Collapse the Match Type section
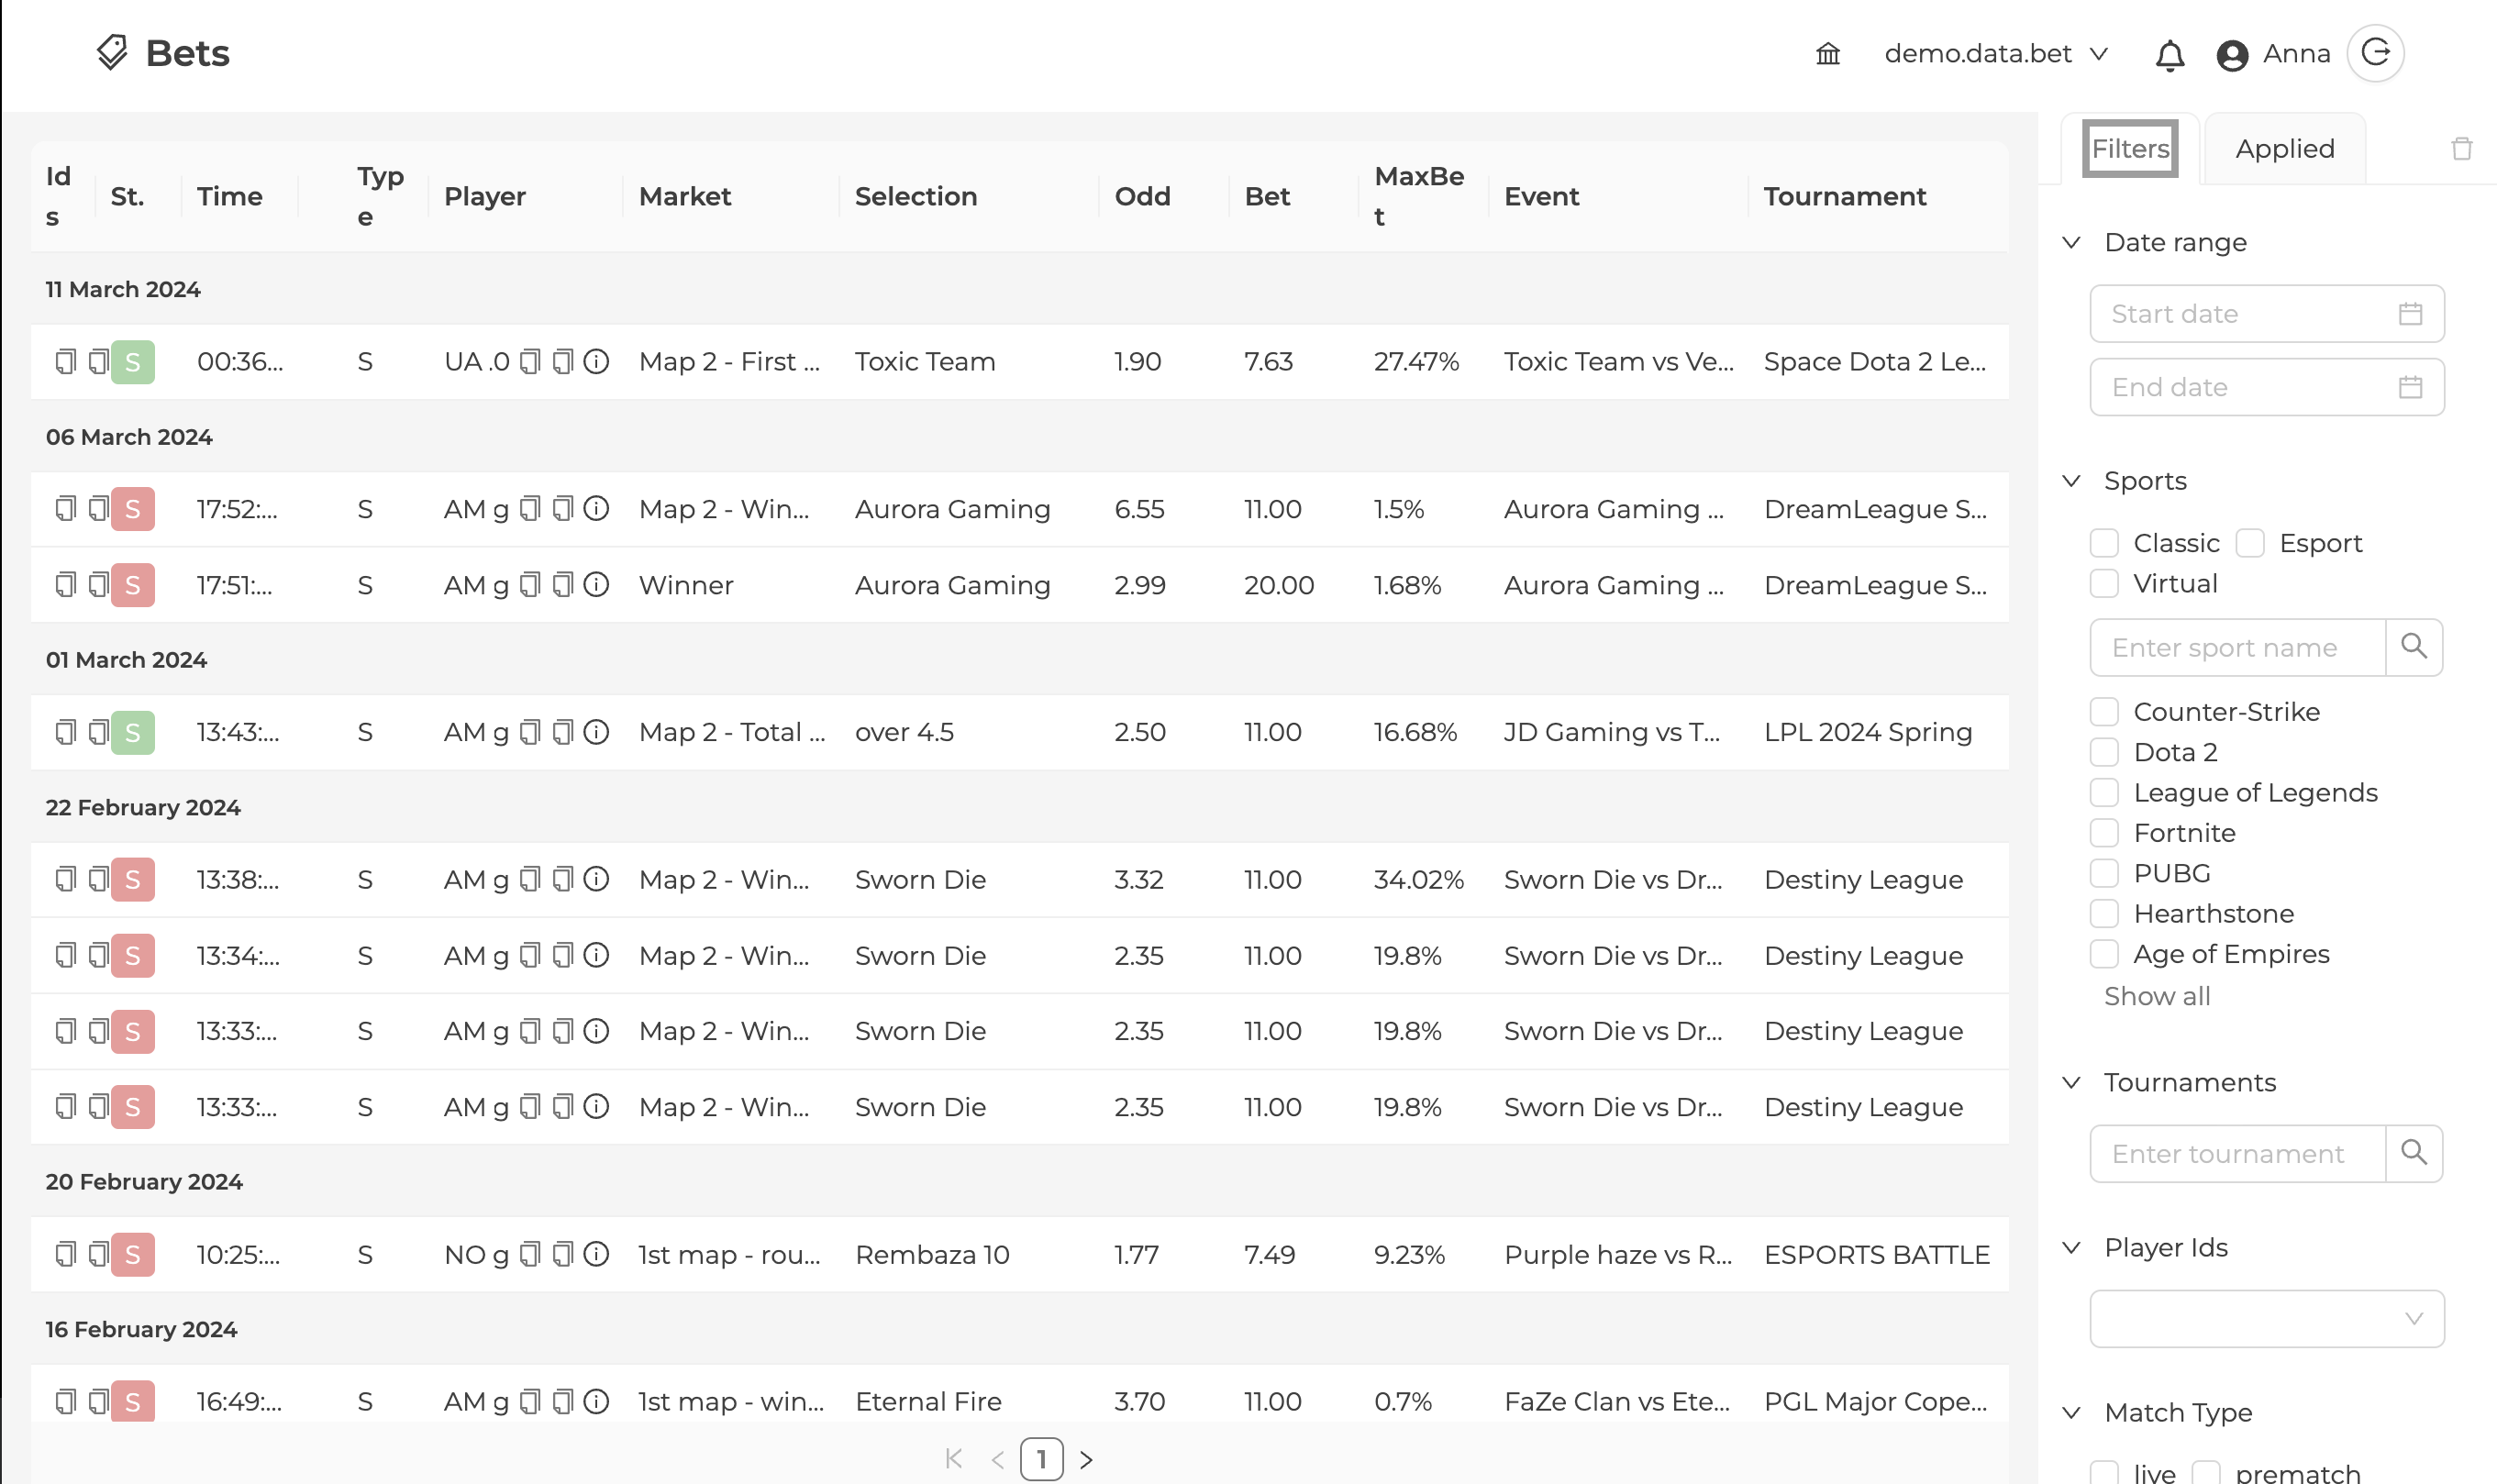 pyautogui.click(x=2072, y=1413)
